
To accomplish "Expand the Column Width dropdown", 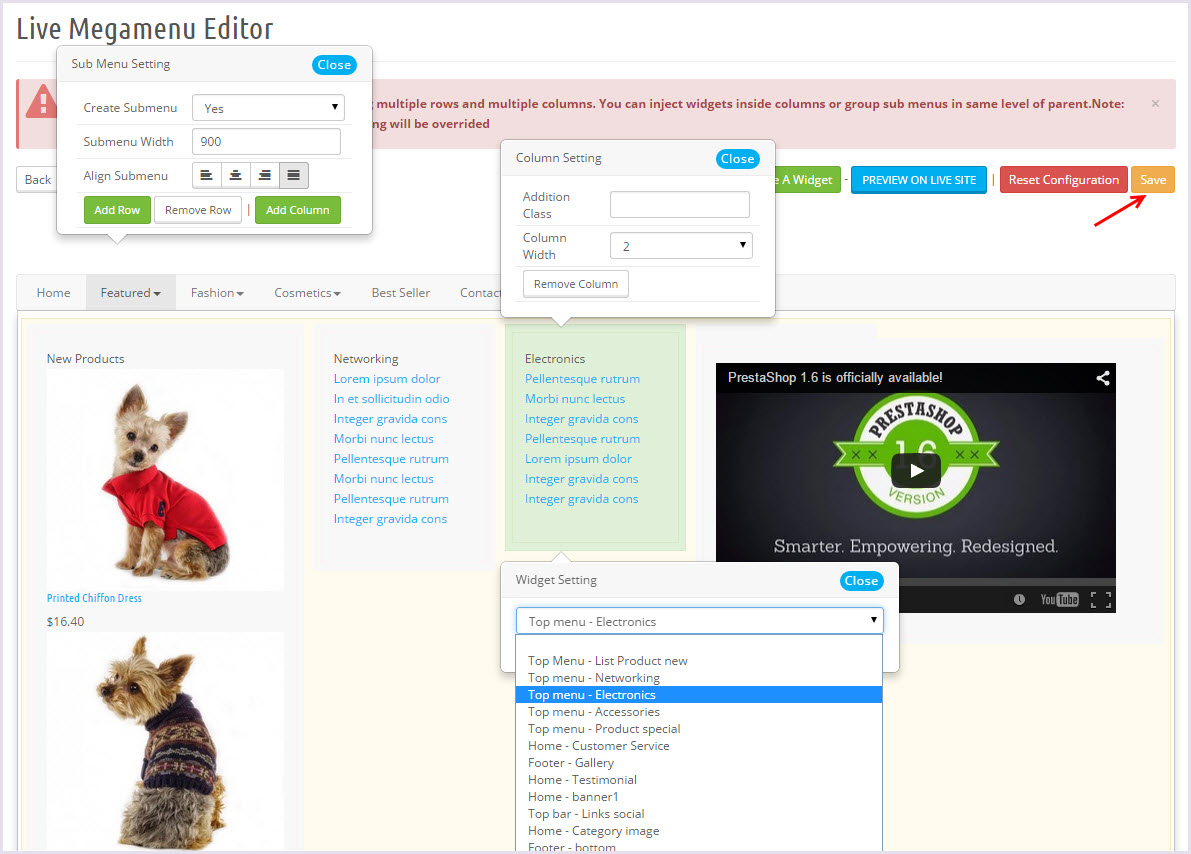I will click(x=681, y=245).
